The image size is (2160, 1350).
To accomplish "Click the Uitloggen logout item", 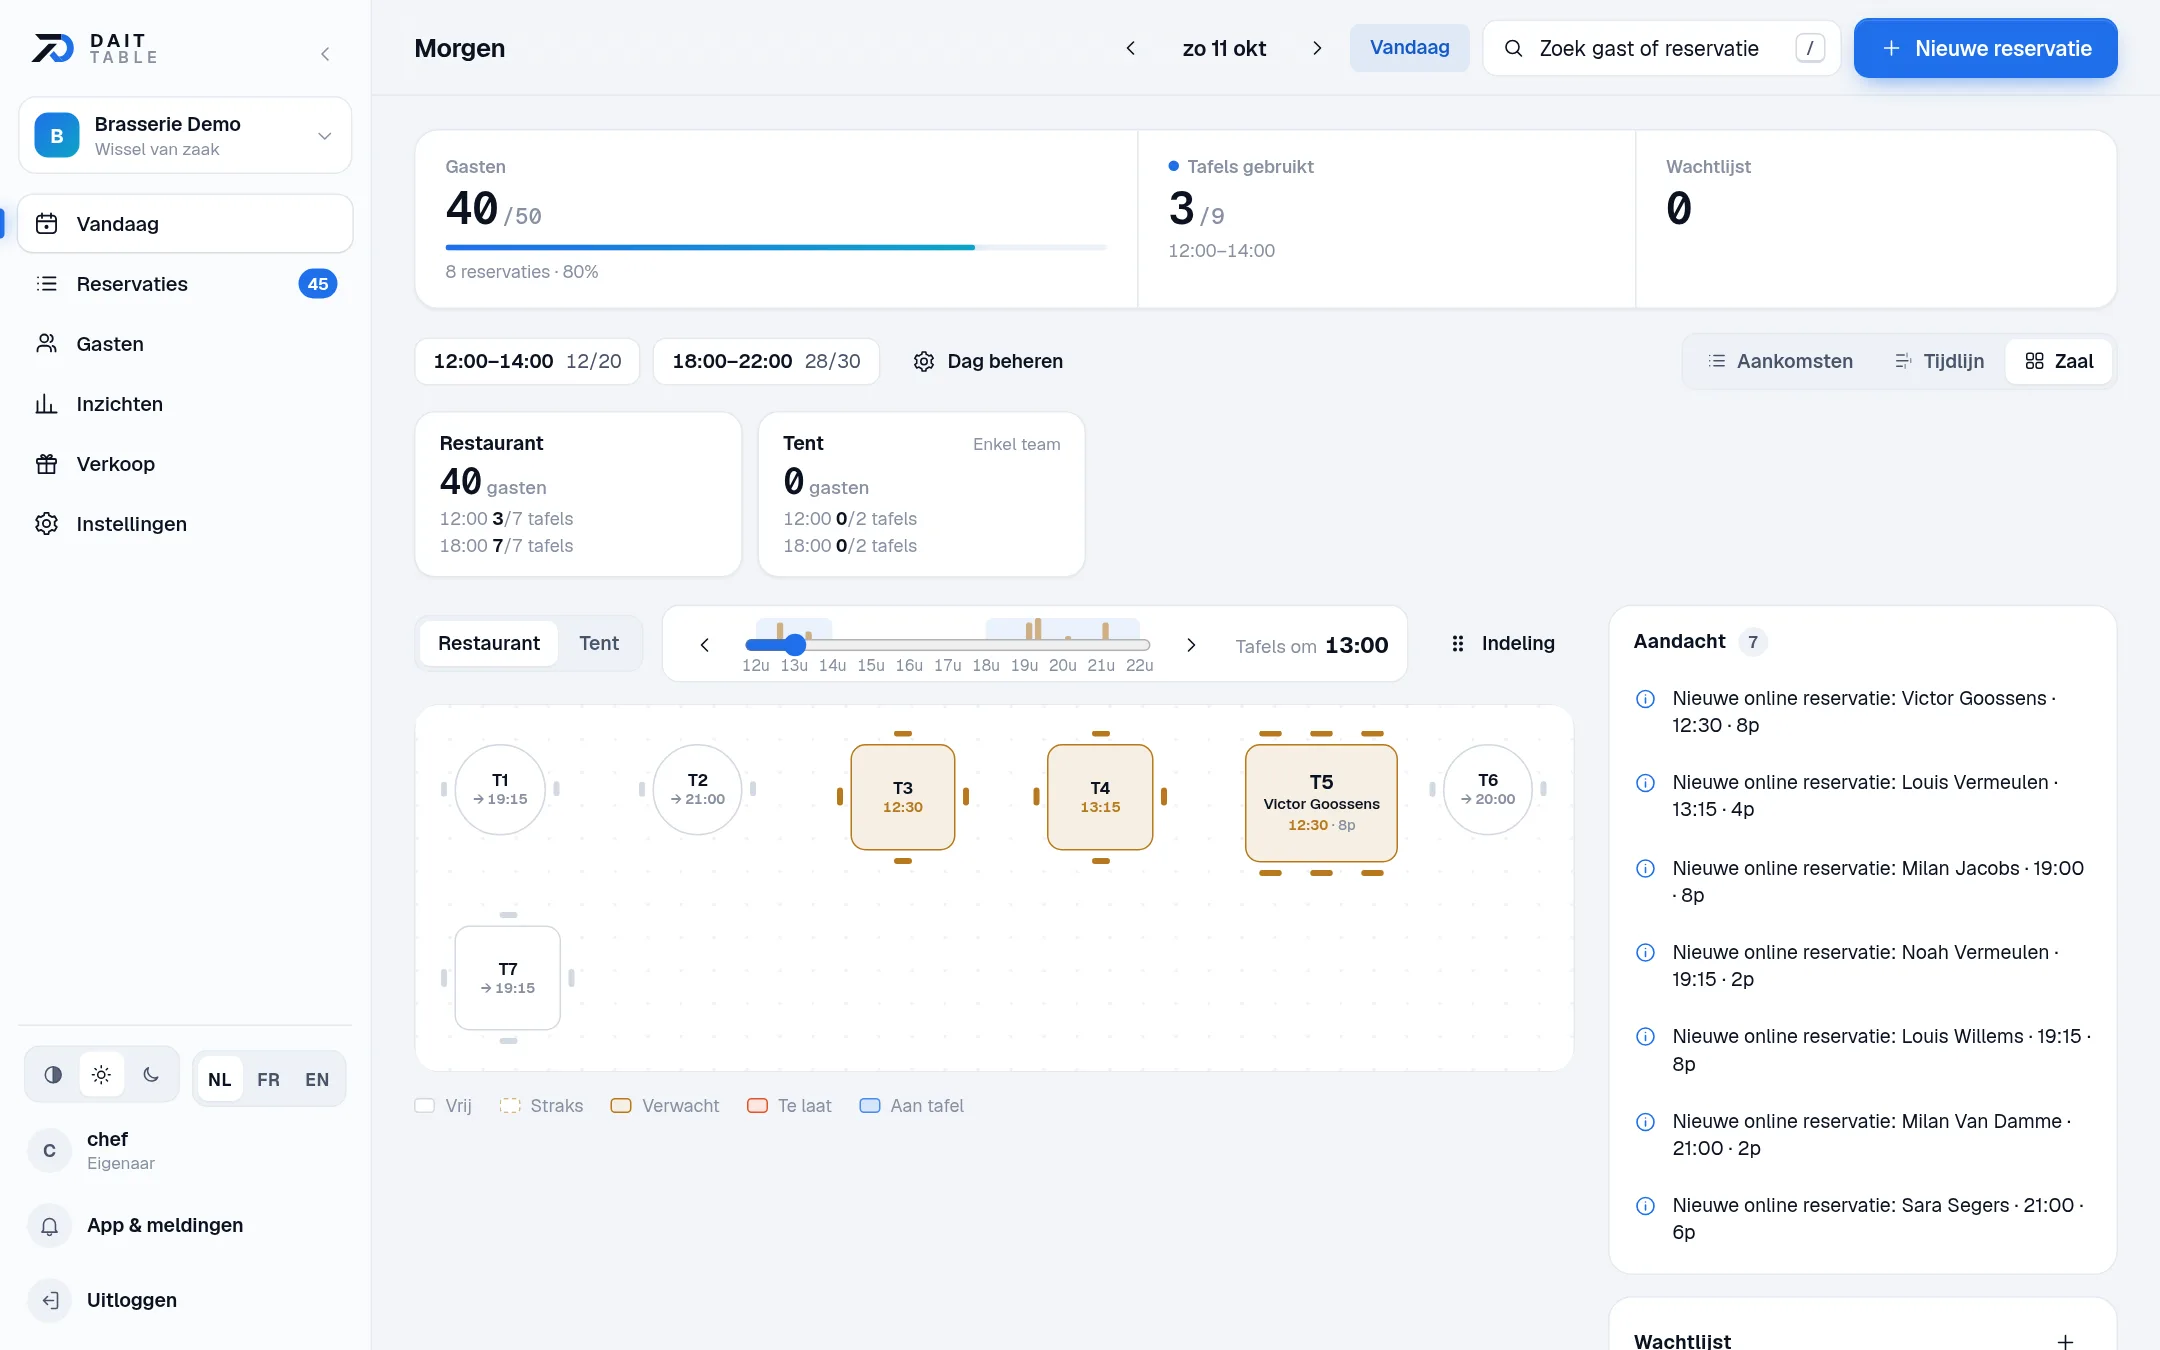I will tap(186, 1300).
